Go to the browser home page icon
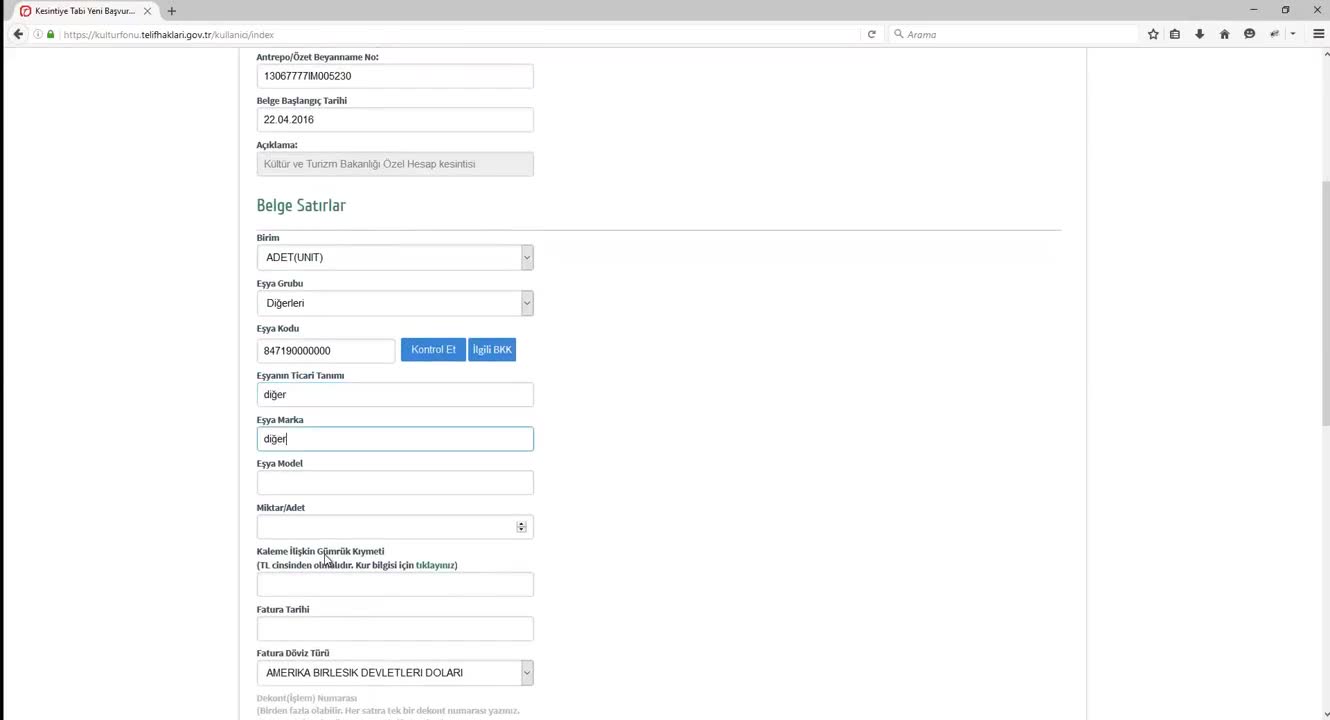The width and height of the screenshot is (1330, 720). (x=1224, y=34)
